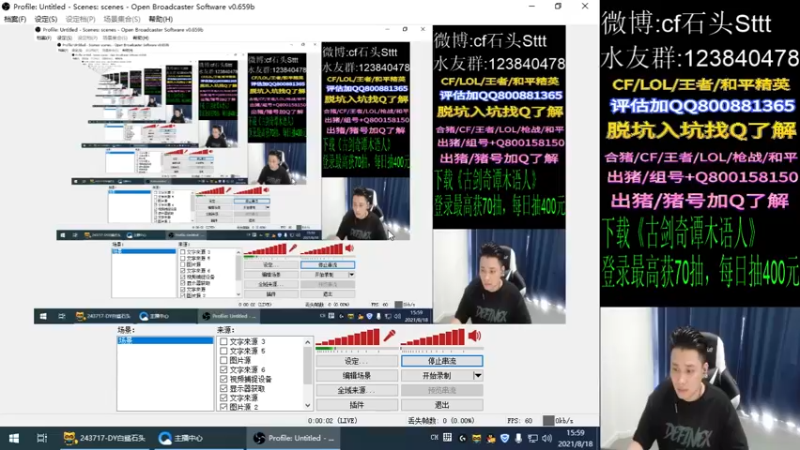Click the sources list scroll down arrow

(308, 406)
